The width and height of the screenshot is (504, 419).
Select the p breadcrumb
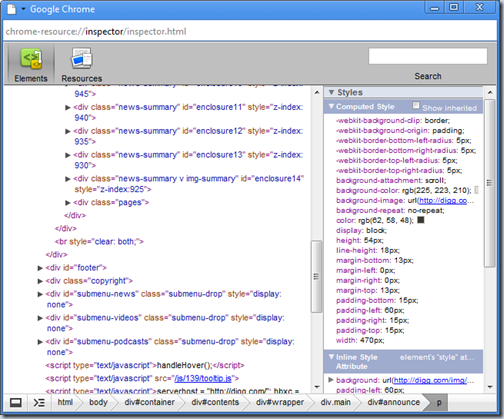[x=439, y=403]
